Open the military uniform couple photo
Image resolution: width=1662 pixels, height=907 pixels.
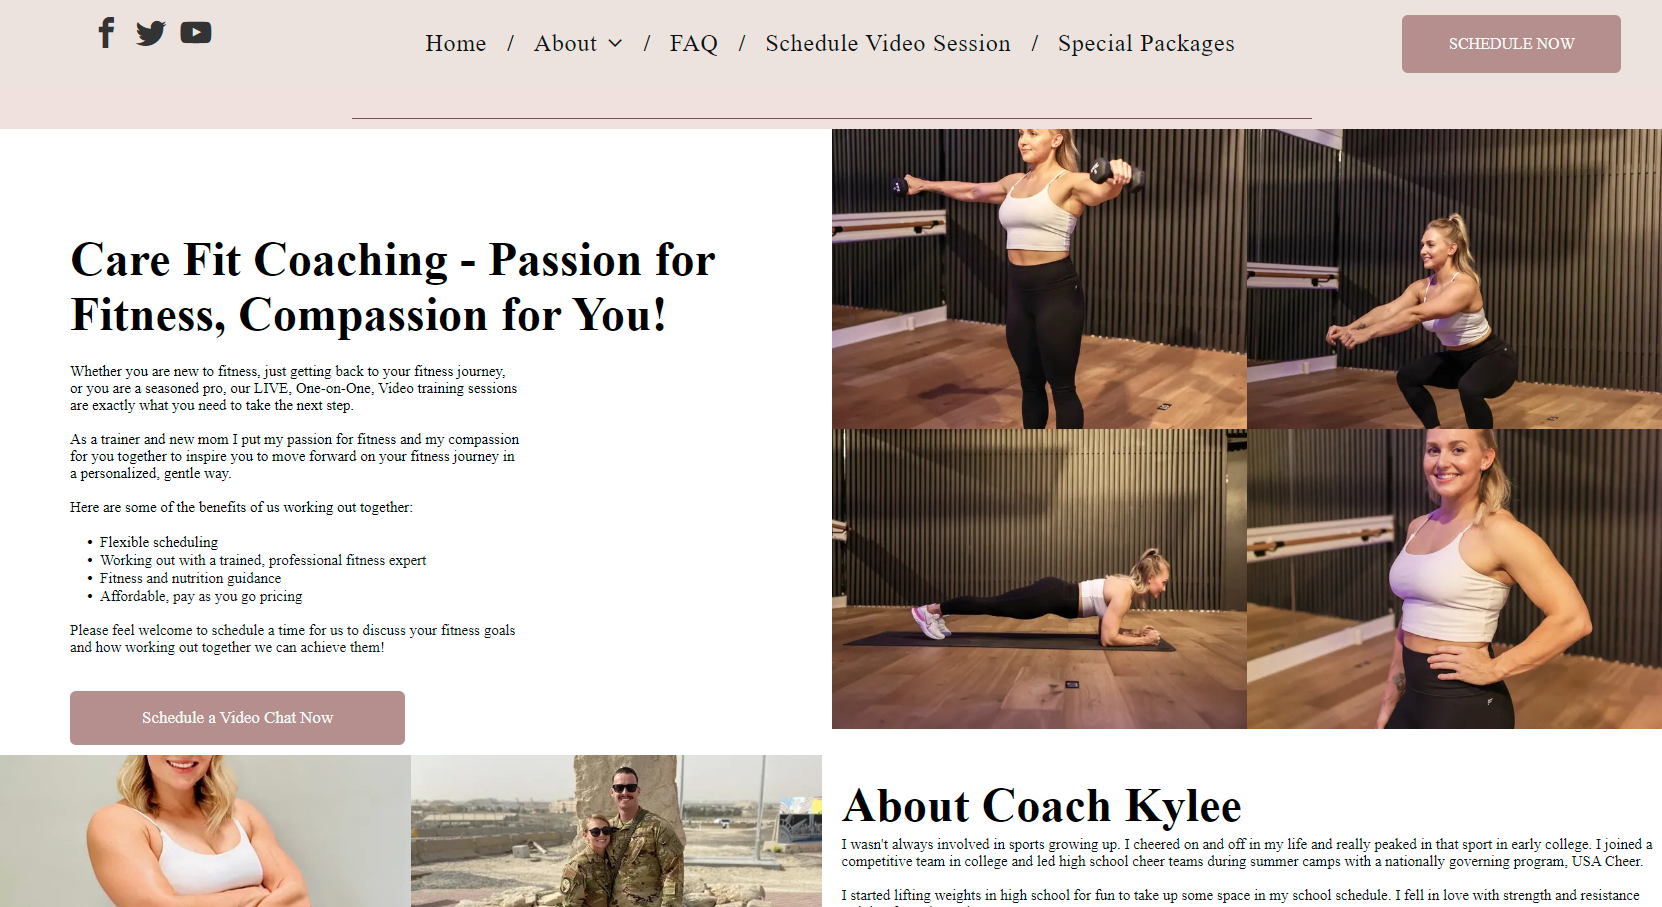pos(616,831)
